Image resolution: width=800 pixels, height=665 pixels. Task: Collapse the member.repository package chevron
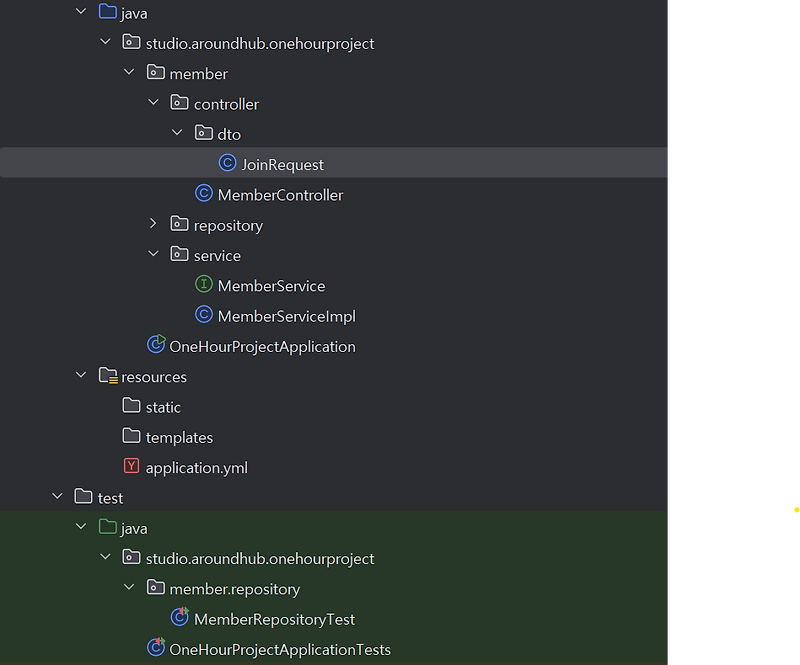tap(129, 587)
